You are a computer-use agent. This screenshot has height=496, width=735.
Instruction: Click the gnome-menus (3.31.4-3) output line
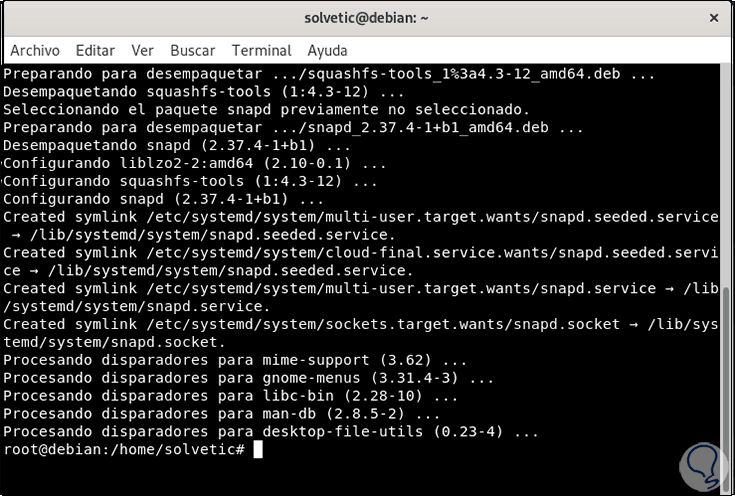(248, 378)
